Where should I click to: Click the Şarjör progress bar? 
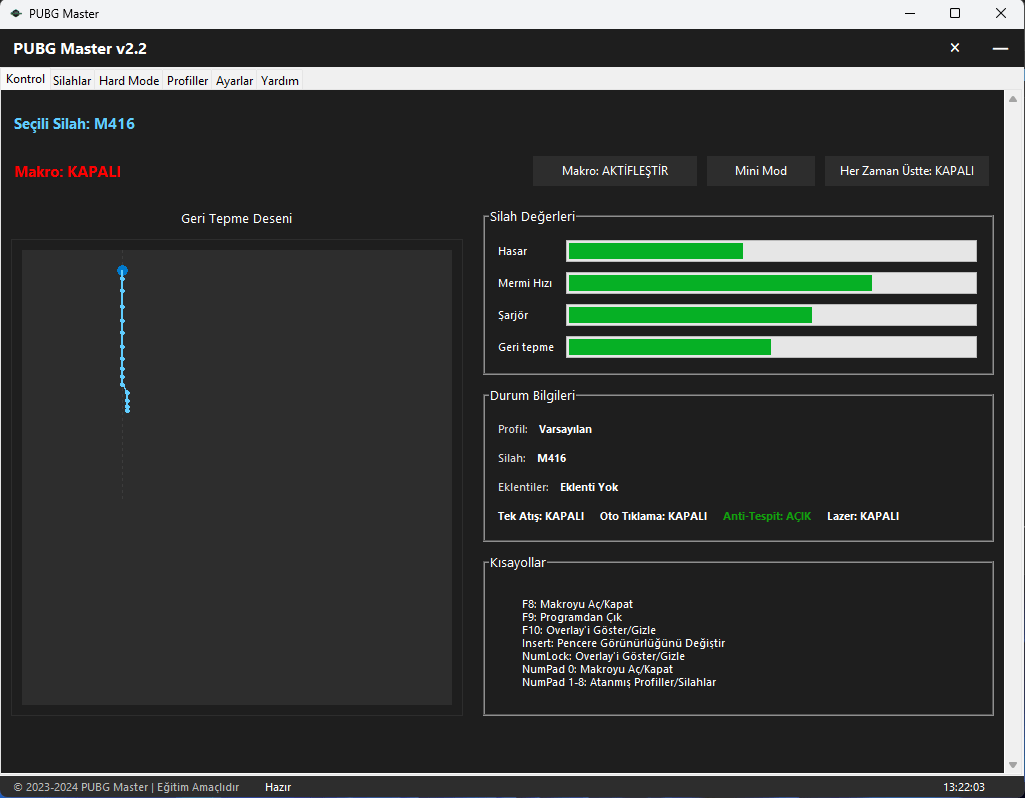pyautogui.click(x=771, y=315)
